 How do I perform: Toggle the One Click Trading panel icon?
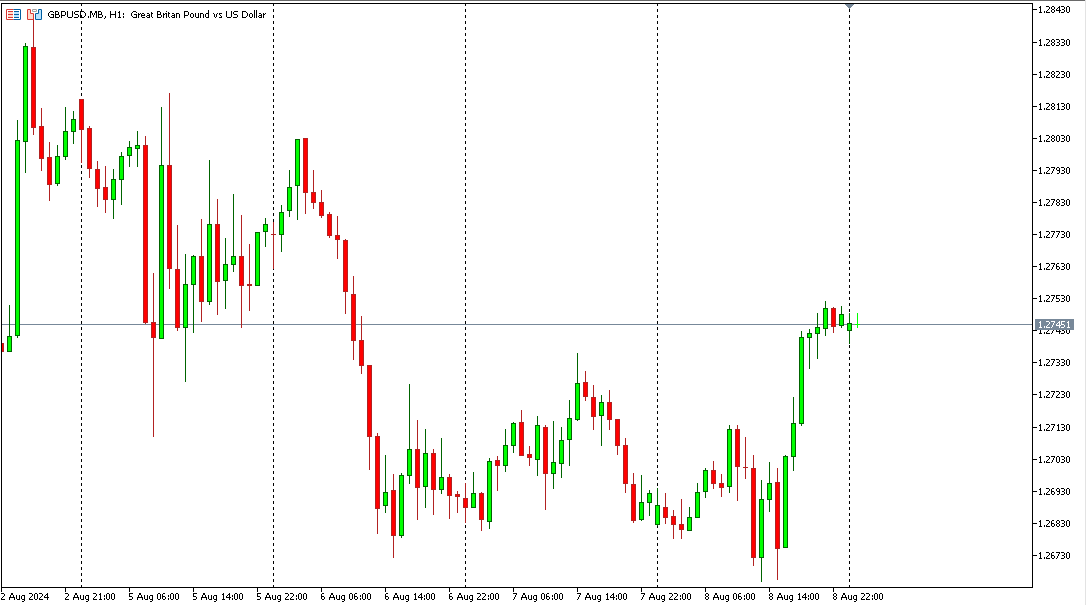[x=34, y=14]
